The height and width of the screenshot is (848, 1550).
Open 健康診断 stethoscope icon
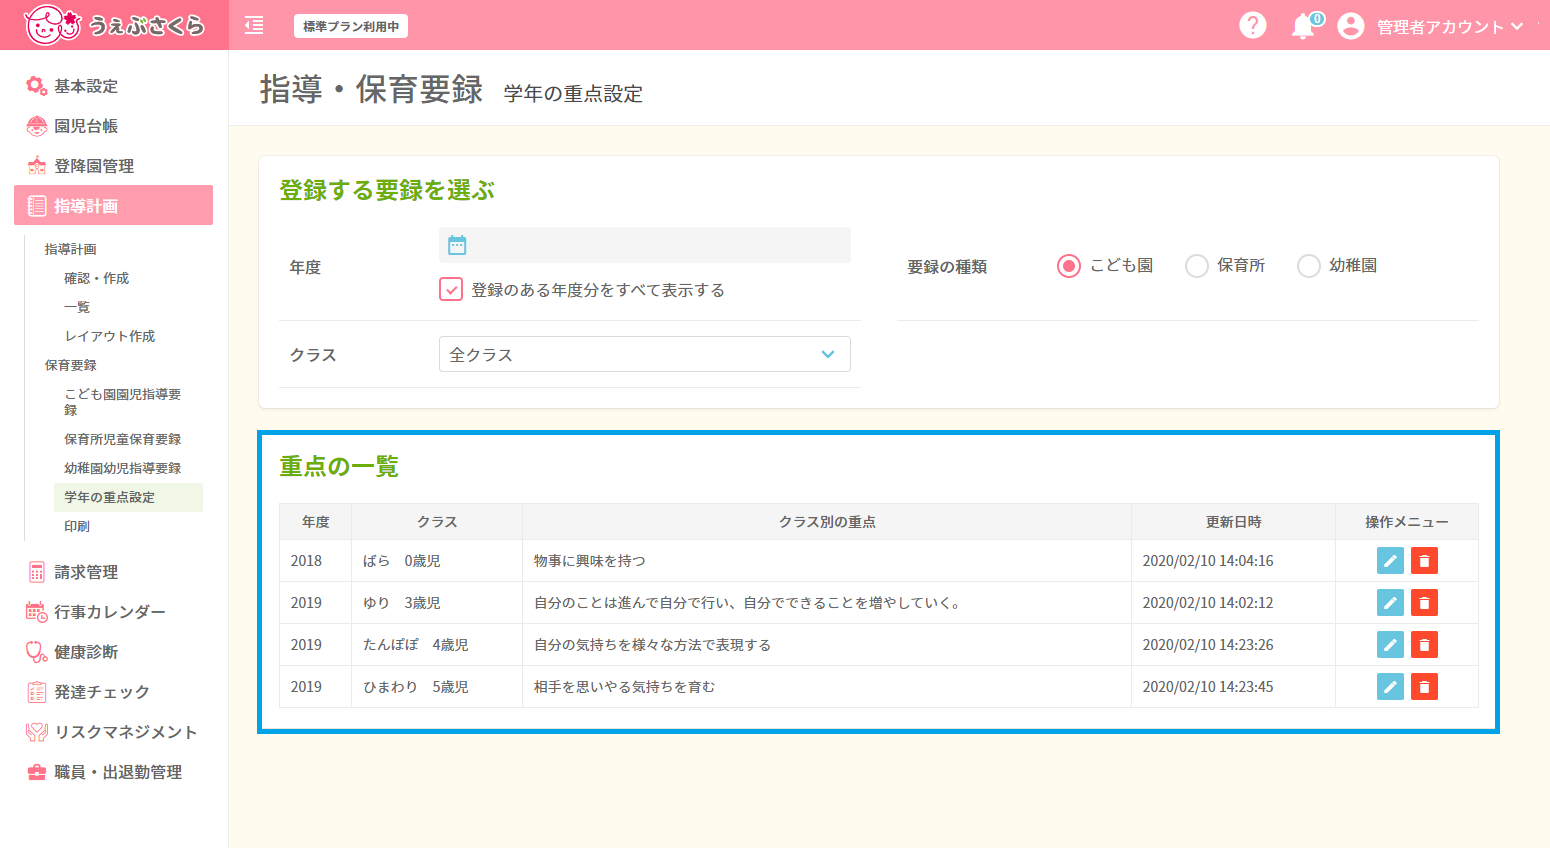37,652
